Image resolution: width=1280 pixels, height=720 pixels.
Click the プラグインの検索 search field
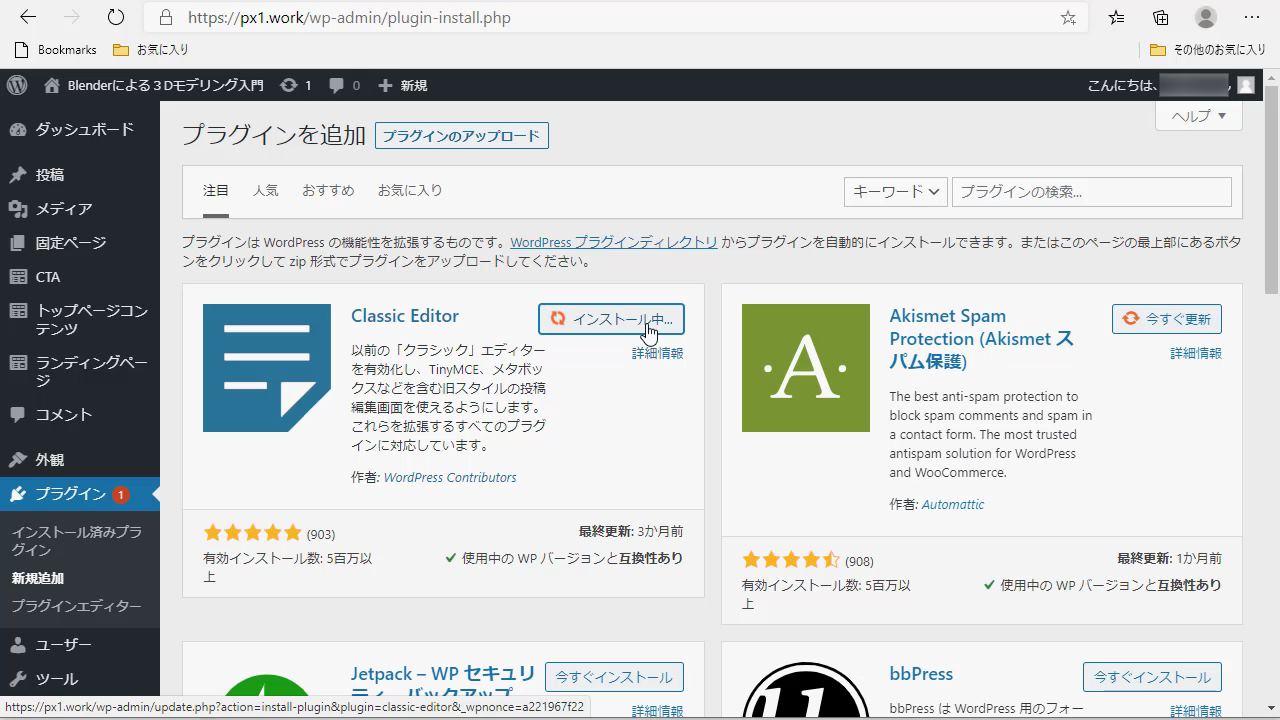pyautogui.click(x=1091, y=192)
